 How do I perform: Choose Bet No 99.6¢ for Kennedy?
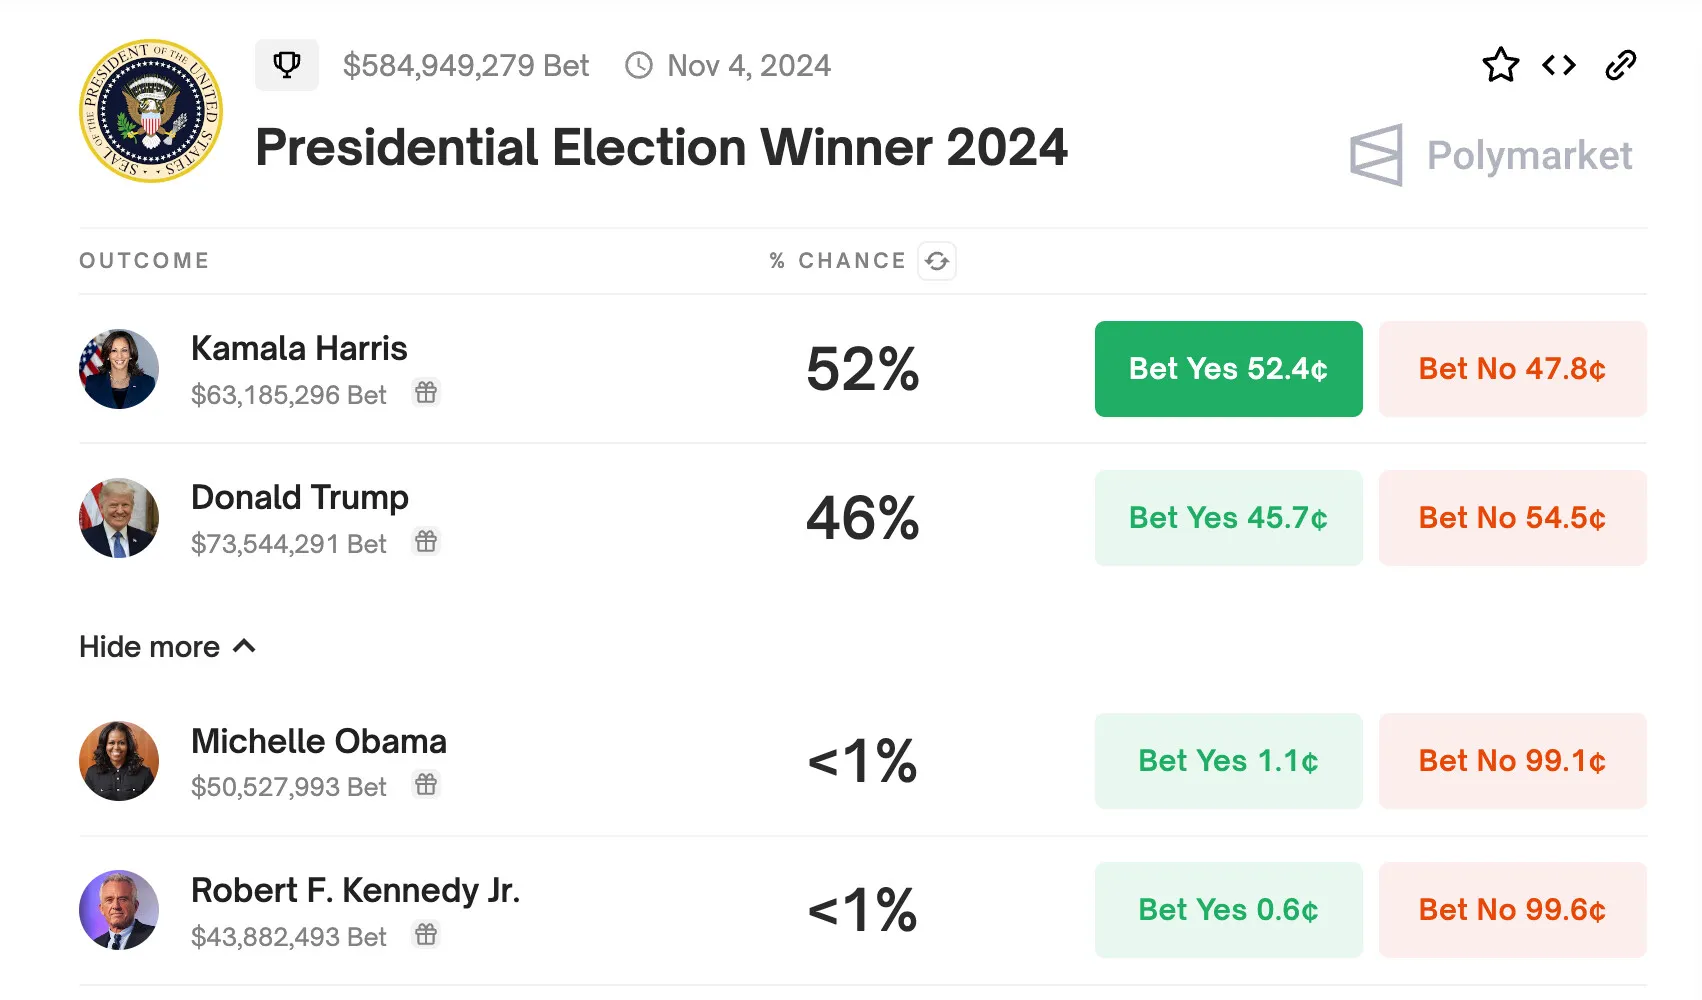(1512, 910)
